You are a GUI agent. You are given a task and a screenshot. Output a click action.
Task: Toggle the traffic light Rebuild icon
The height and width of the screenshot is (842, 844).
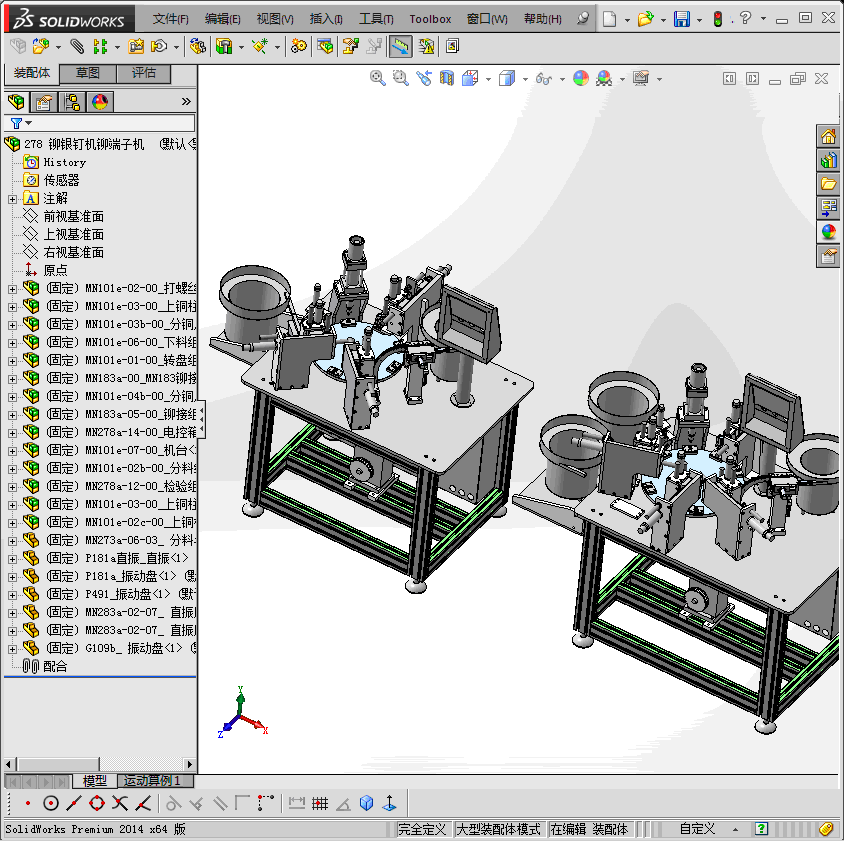coord(717,19)
